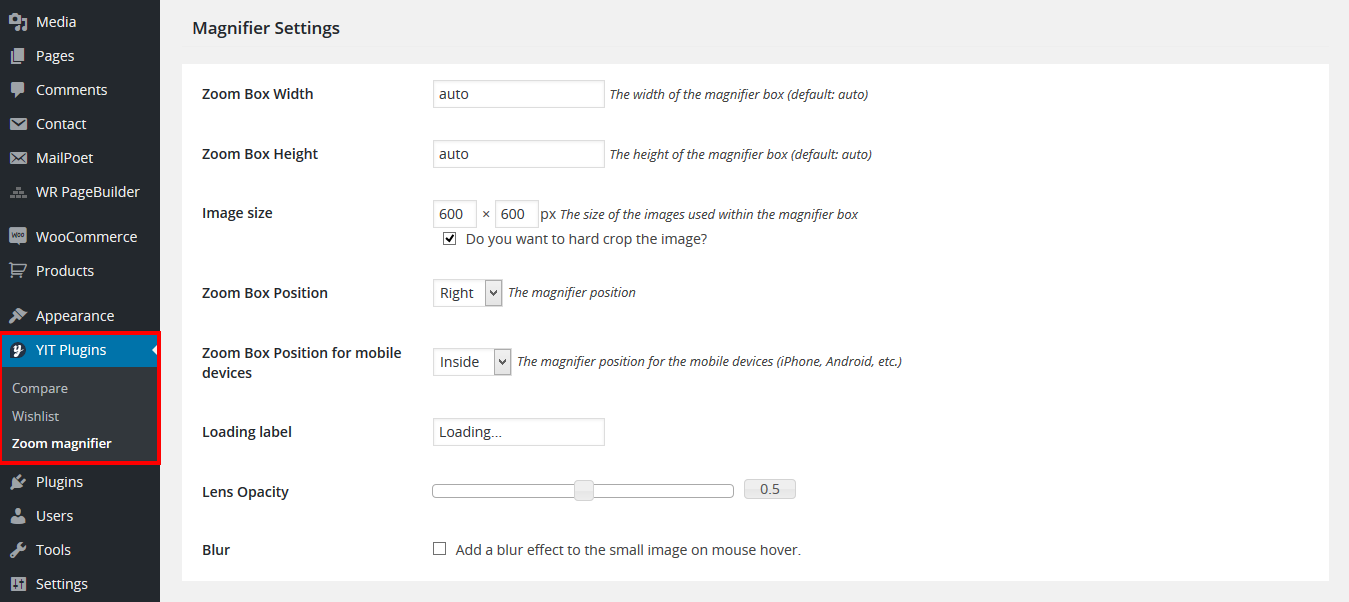The height and width of the screenshot is (602, 1349).
Task: Open the mobile Zoom Box Position dropdown
Action: point(471,361)
